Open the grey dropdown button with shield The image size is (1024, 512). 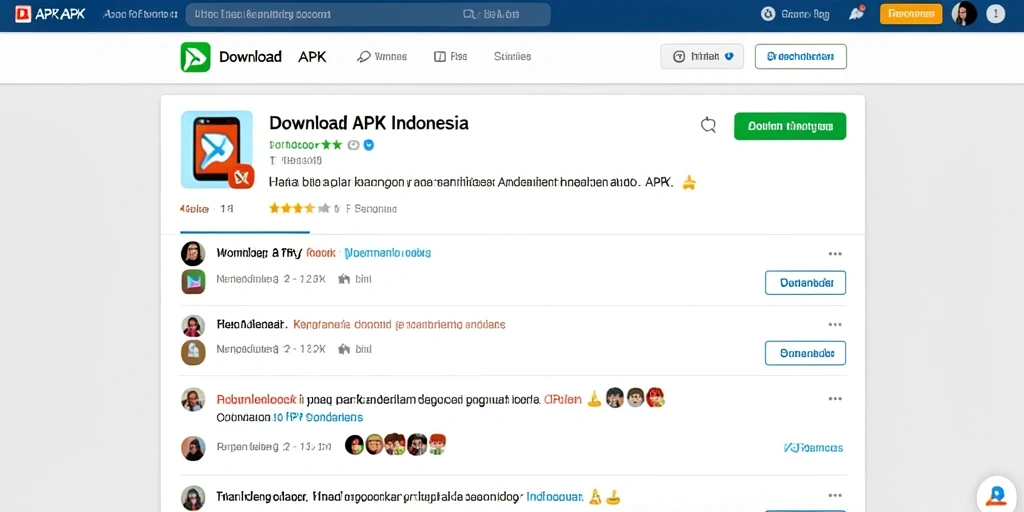coord(702,57)
